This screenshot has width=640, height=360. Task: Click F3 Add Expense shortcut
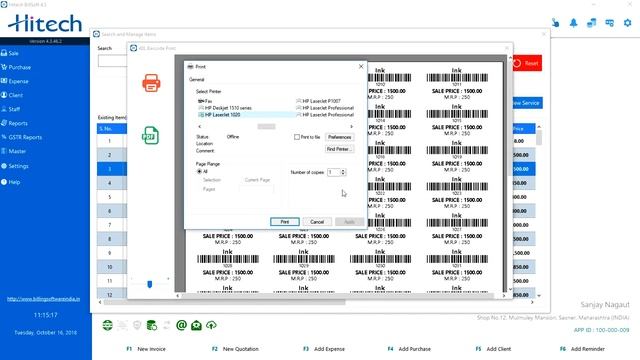point(324,349)
